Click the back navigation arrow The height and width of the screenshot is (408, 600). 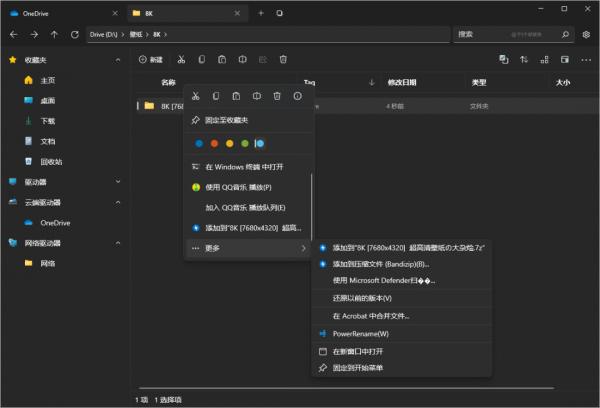click(x=14, y=34)
